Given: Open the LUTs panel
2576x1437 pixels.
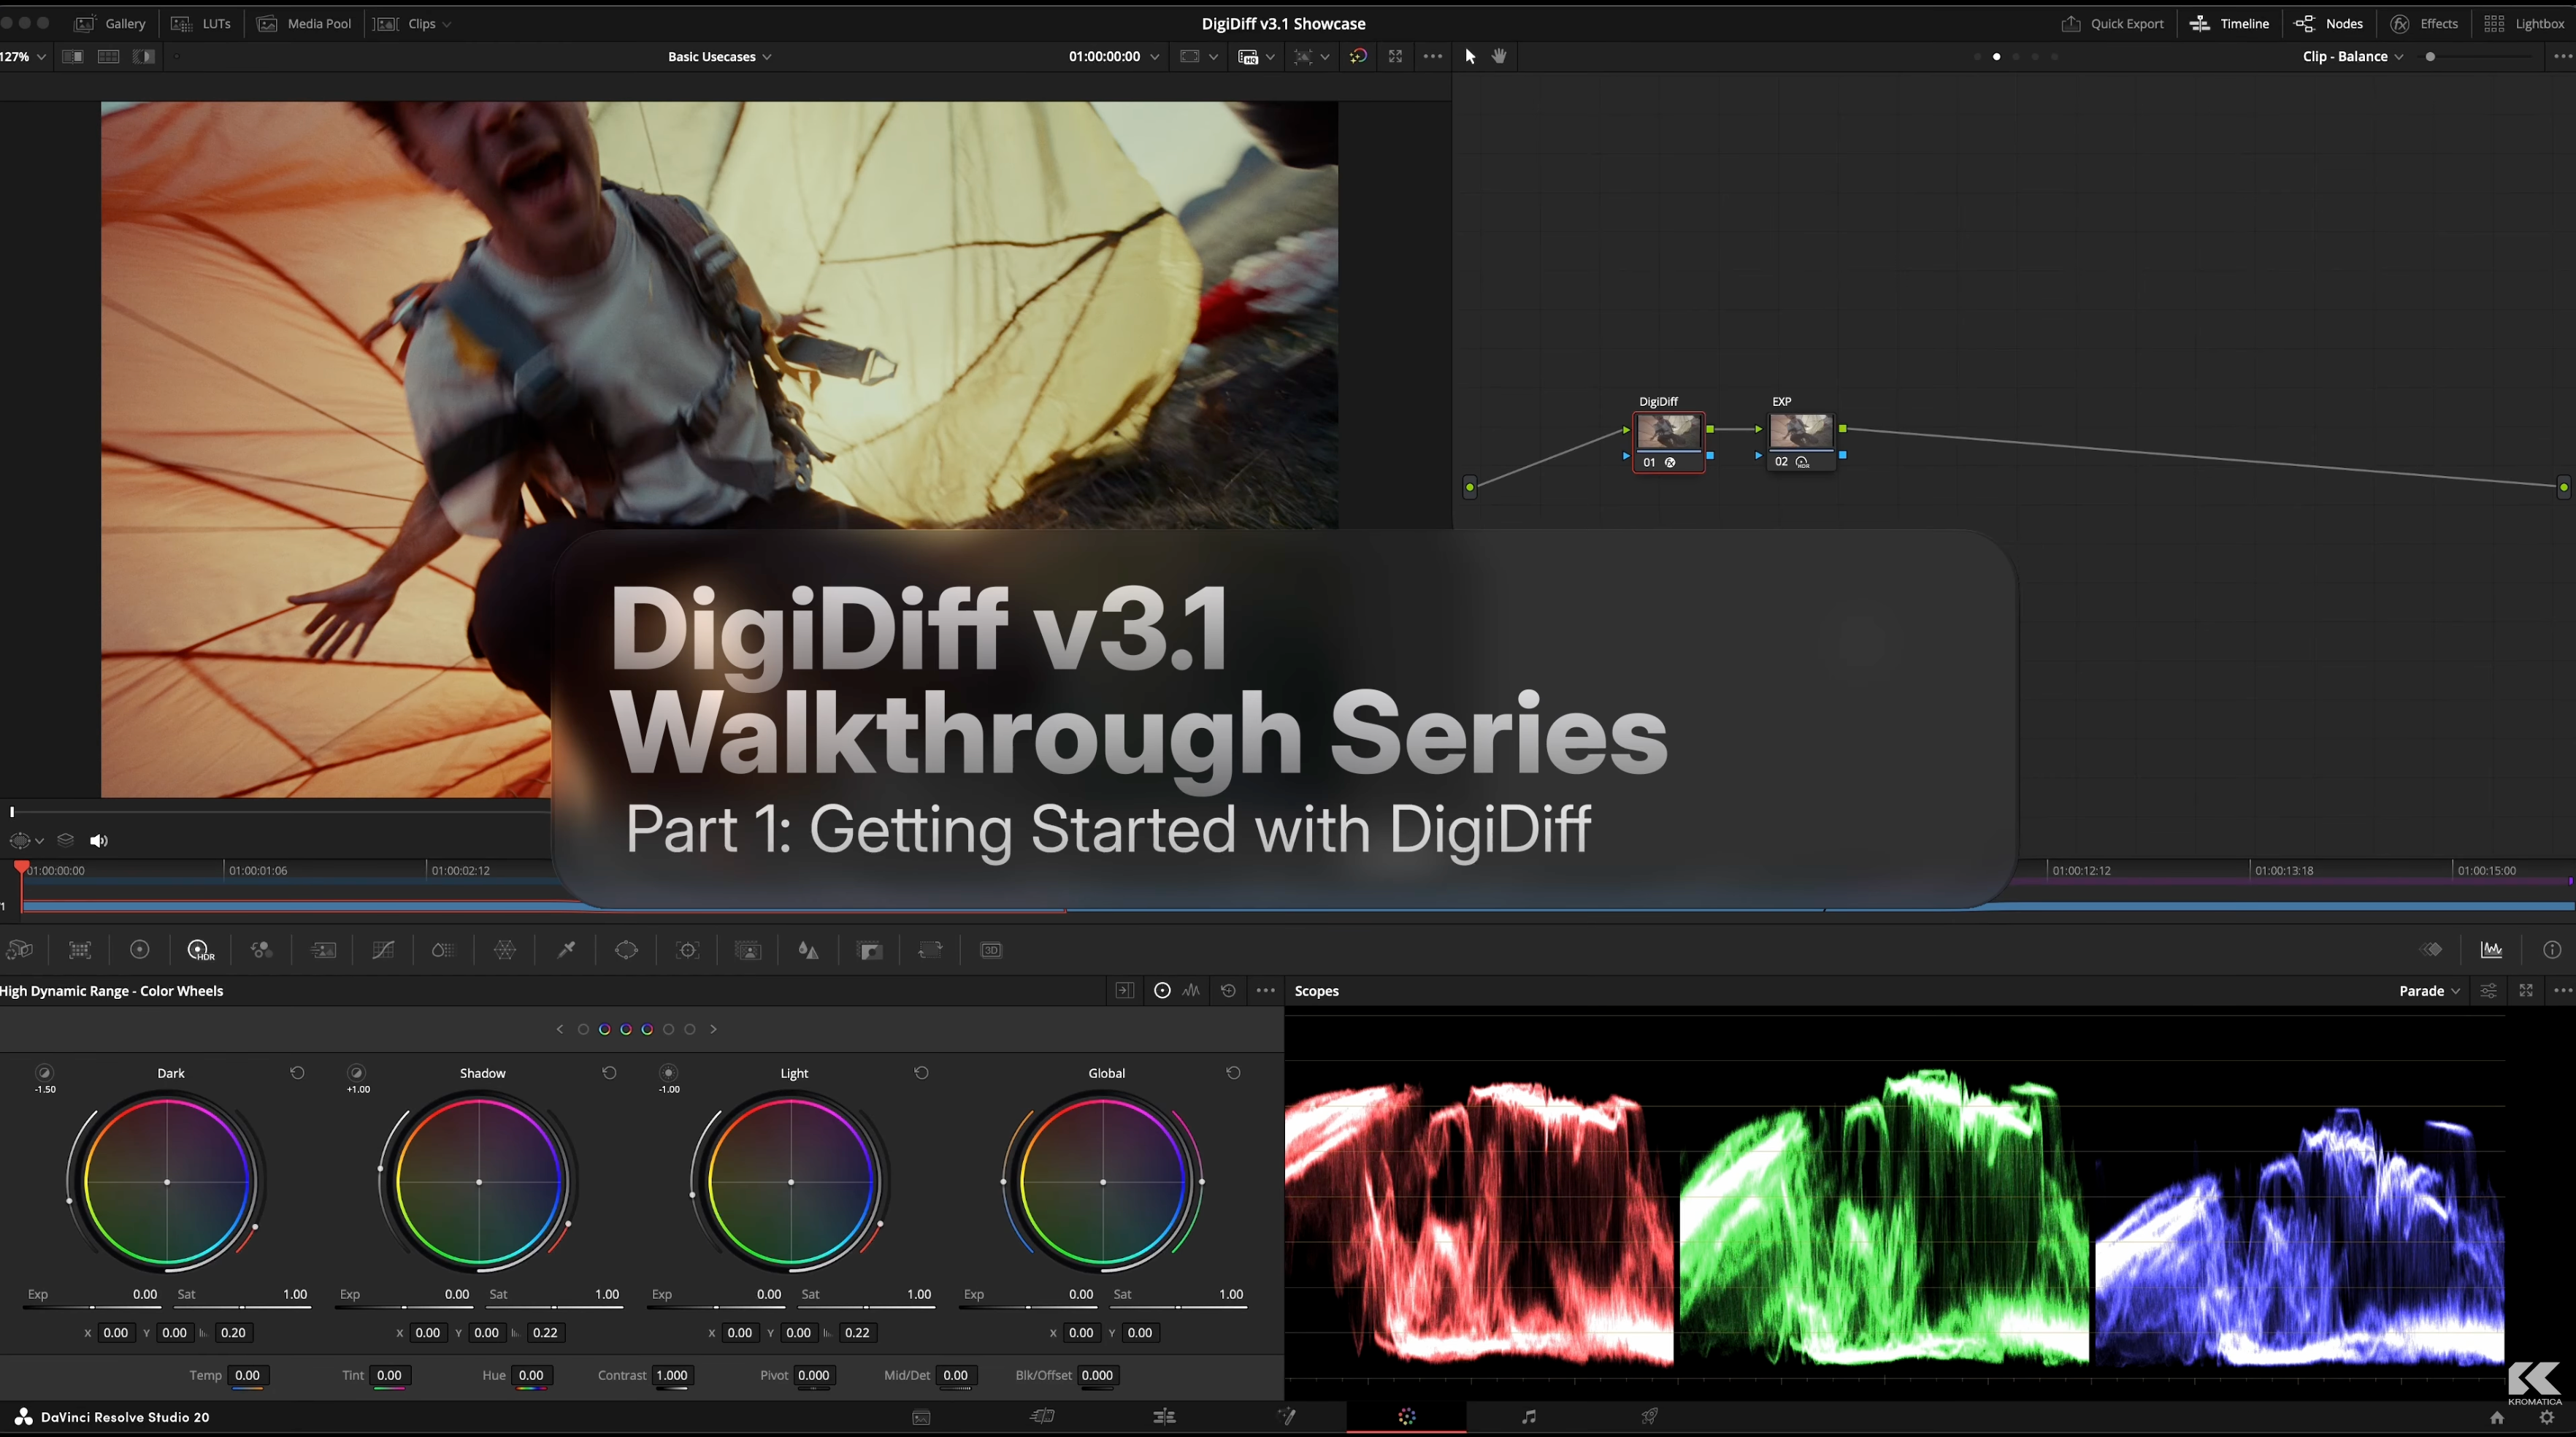Looking at the screenshot, I should coord(201,24).
